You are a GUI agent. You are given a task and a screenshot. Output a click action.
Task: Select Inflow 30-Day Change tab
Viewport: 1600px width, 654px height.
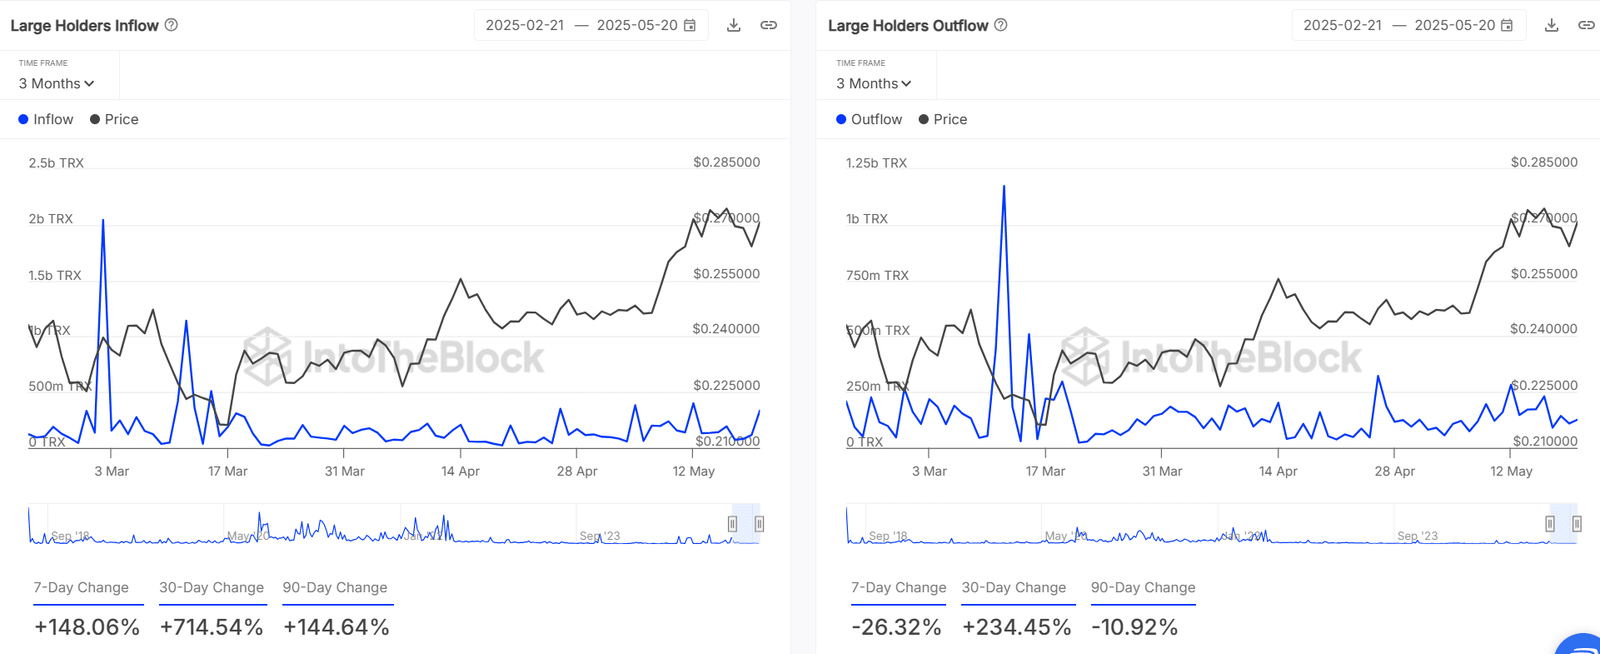(211, 588)
